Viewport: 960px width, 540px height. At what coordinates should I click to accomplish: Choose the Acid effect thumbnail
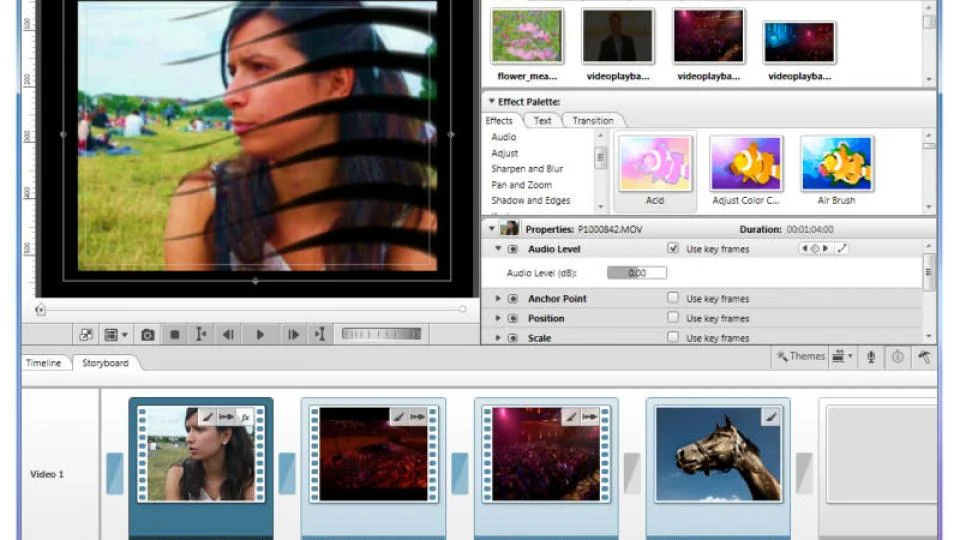(655, 164)
